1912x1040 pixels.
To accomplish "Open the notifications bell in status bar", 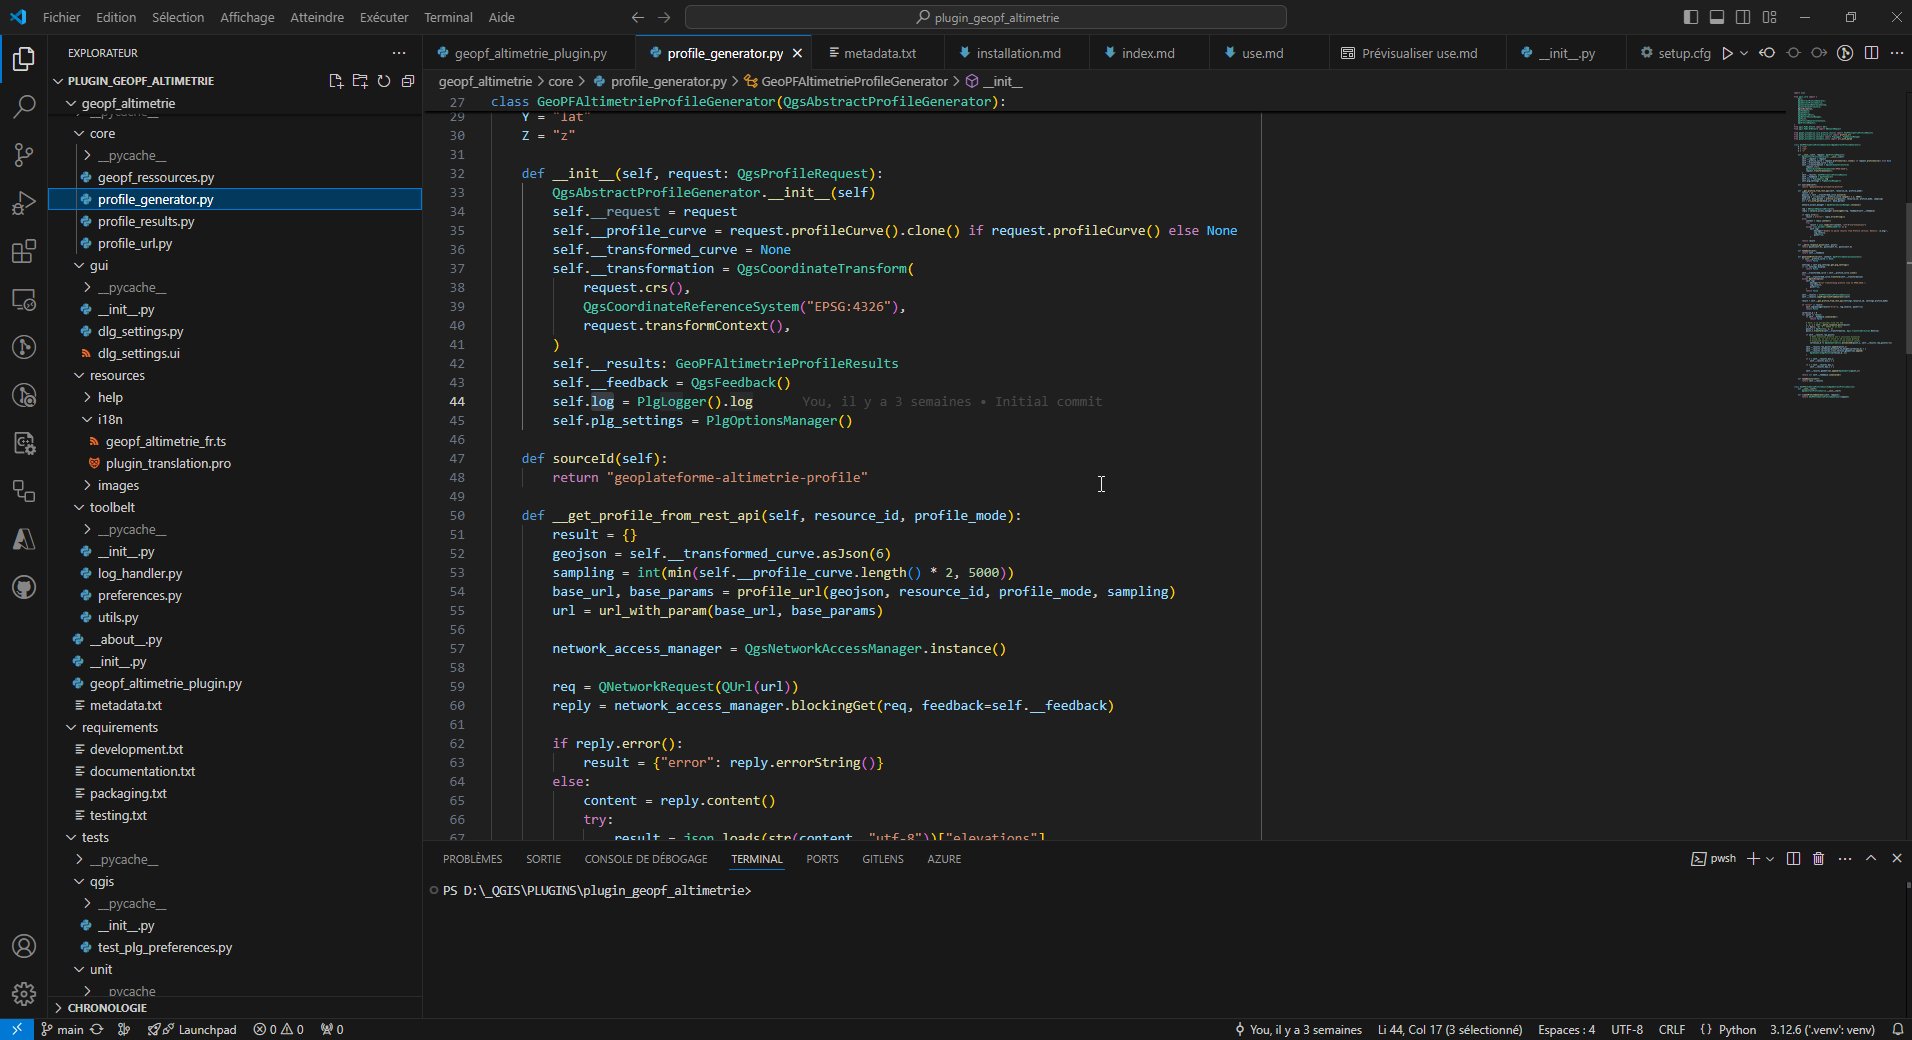I will point(1897,1029).
